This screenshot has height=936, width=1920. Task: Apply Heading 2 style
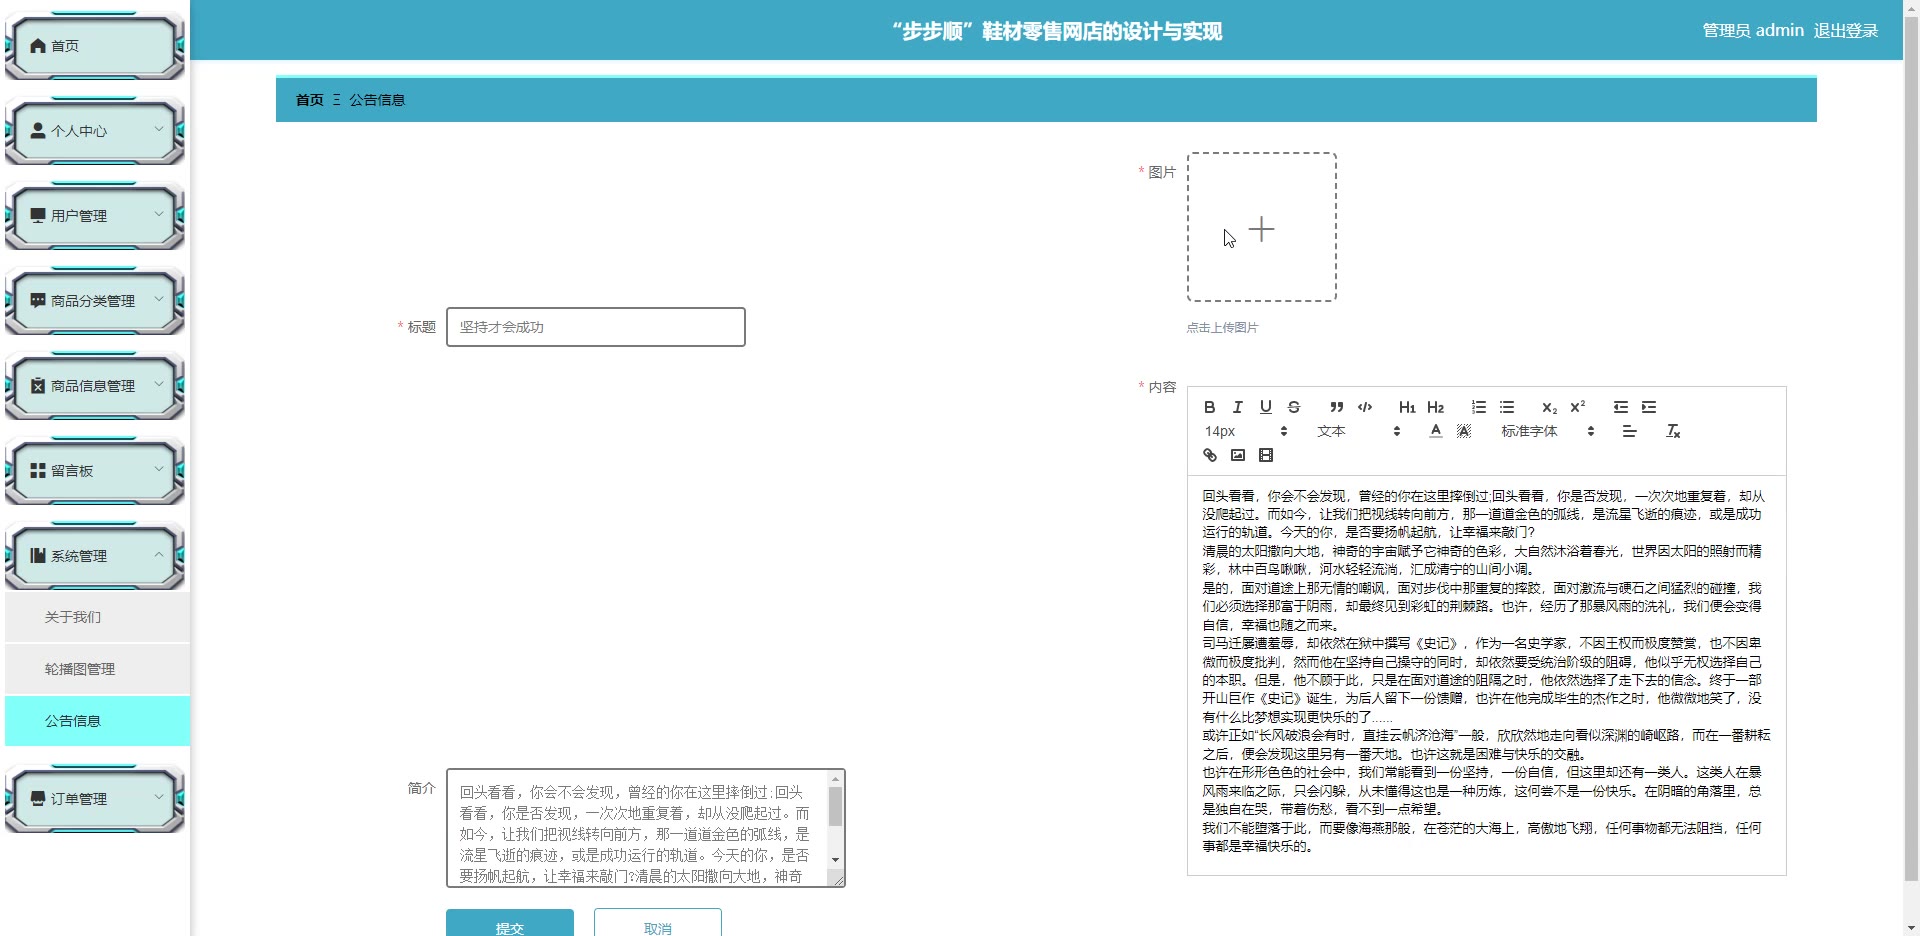coord(1435,407)
